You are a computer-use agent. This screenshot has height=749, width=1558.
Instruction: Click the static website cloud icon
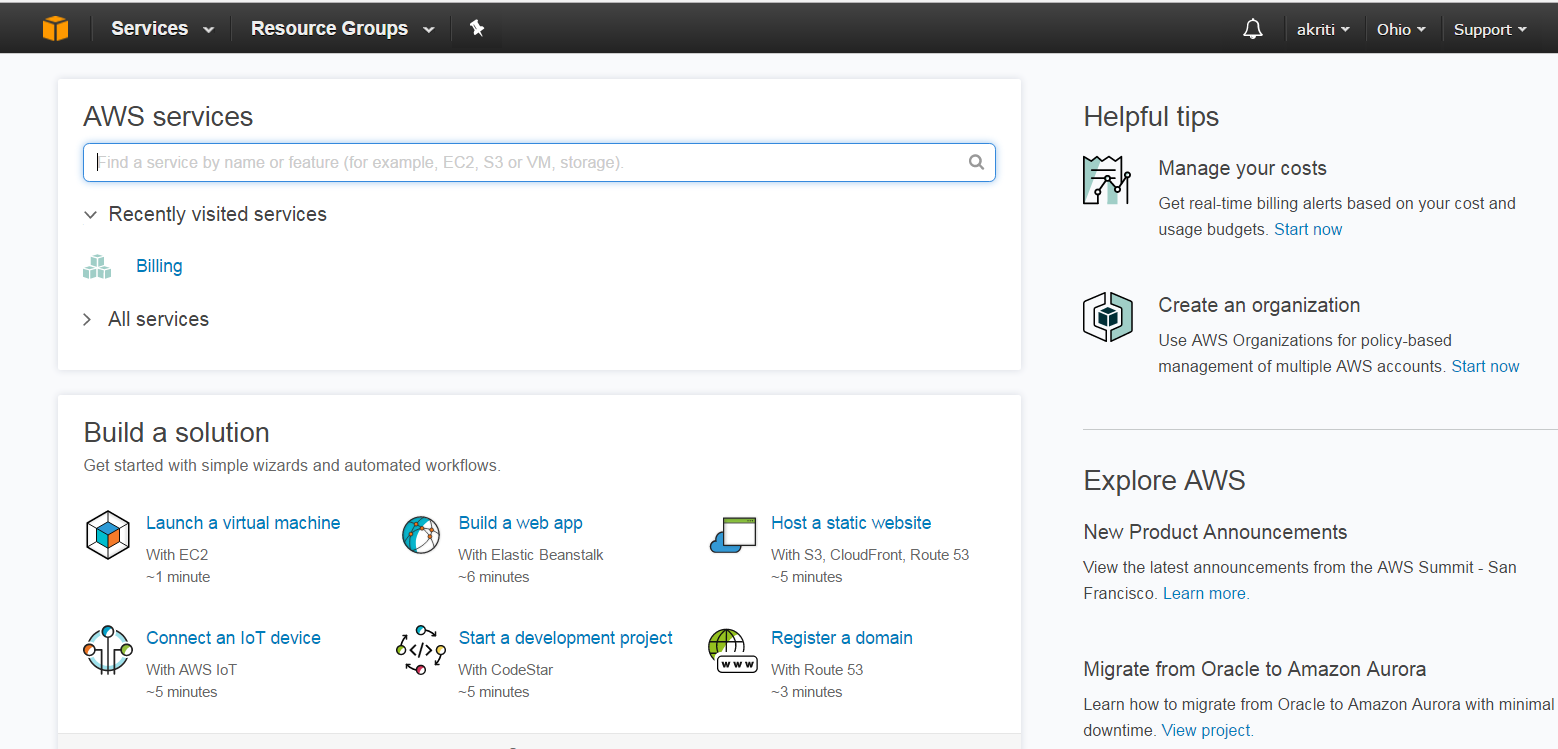[733, 535]
